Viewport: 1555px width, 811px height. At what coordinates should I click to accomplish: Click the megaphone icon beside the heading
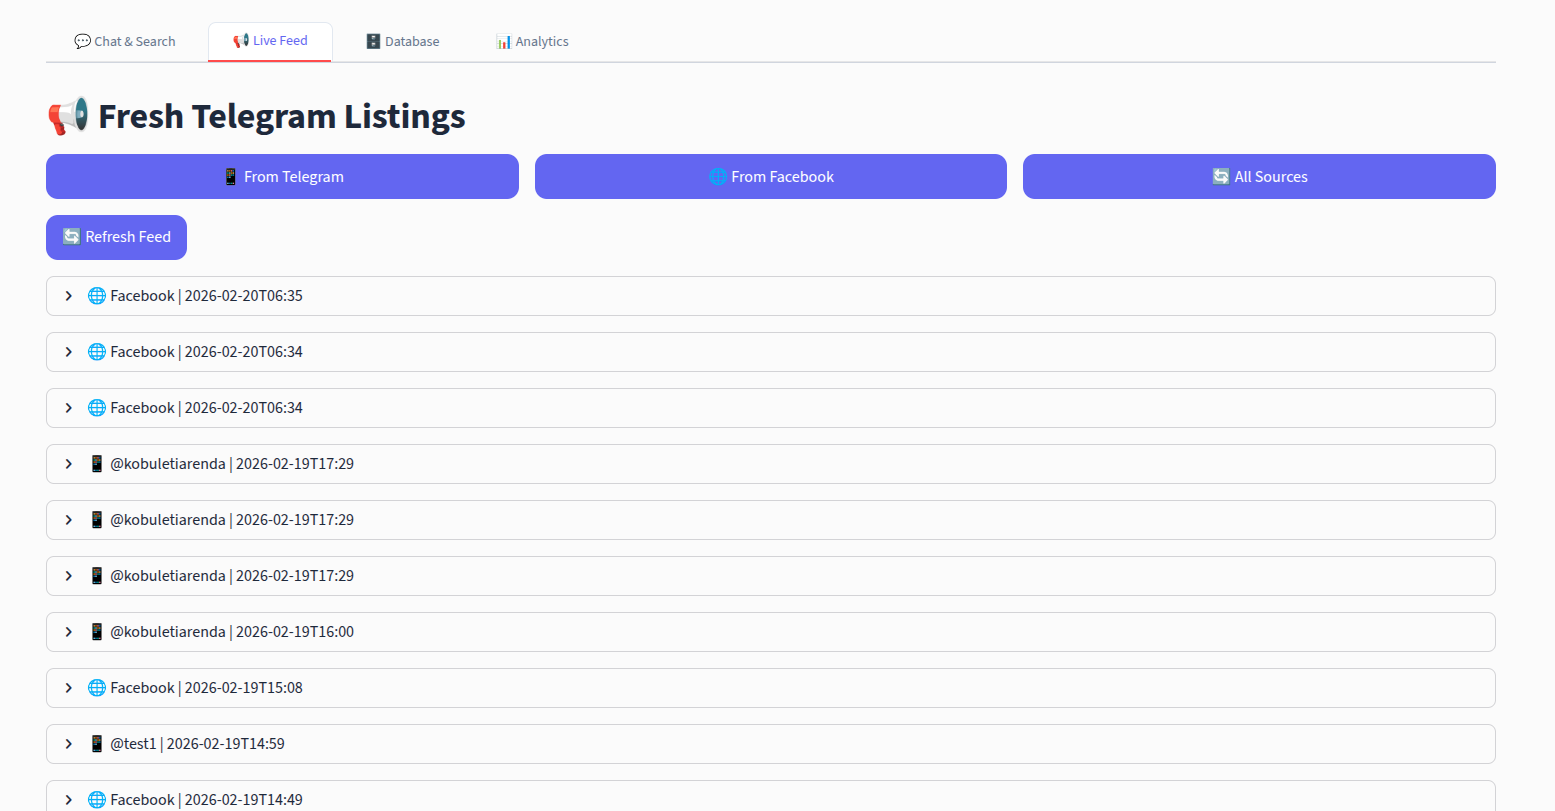click(x=68, y=117)
